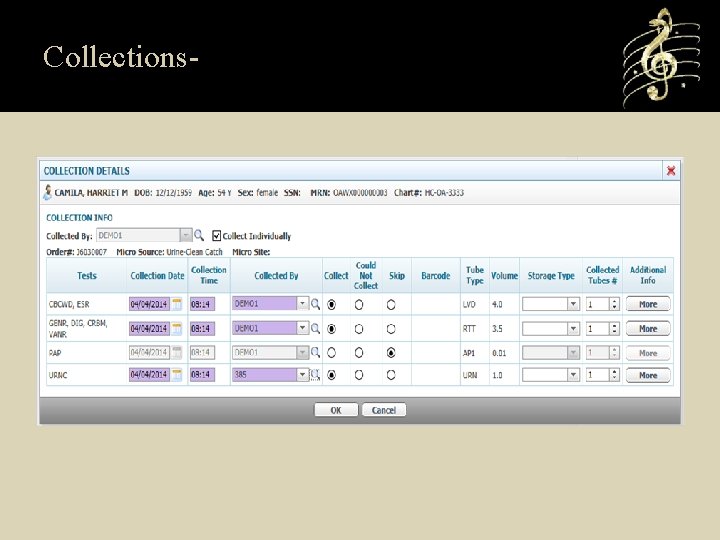Click patient name CAMILA, HARRIET M

(91, 193)
